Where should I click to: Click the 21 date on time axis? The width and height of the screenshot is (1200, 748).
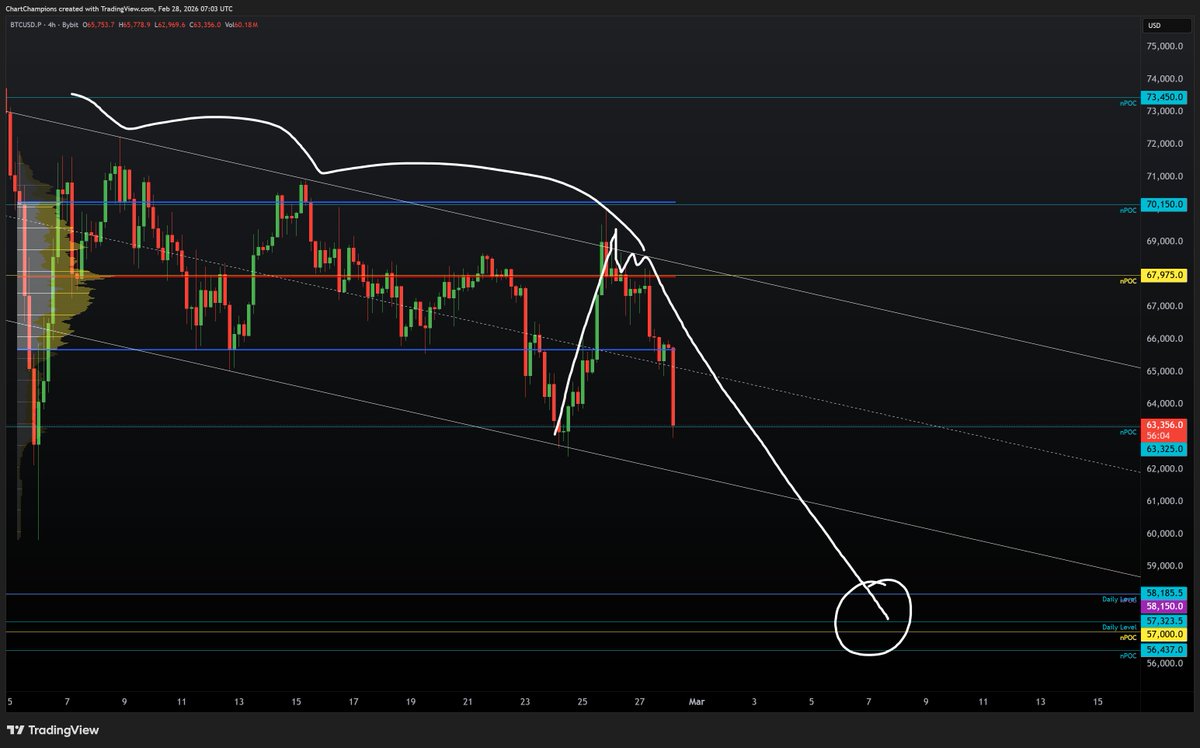[468, 702]
